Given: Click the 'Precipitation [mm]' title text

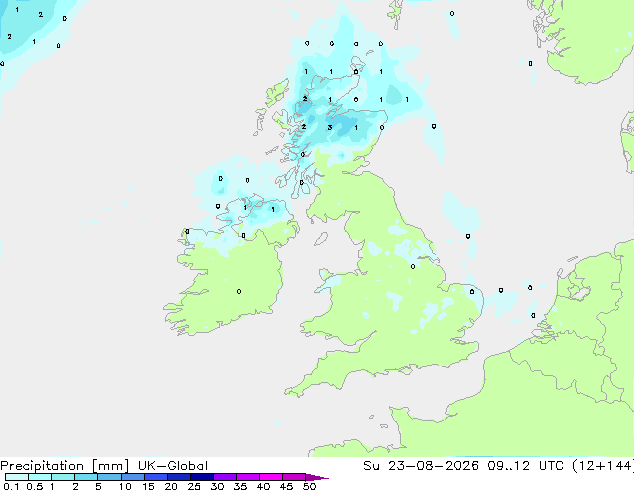Looking at the screenshot, I should click(64, 466).
